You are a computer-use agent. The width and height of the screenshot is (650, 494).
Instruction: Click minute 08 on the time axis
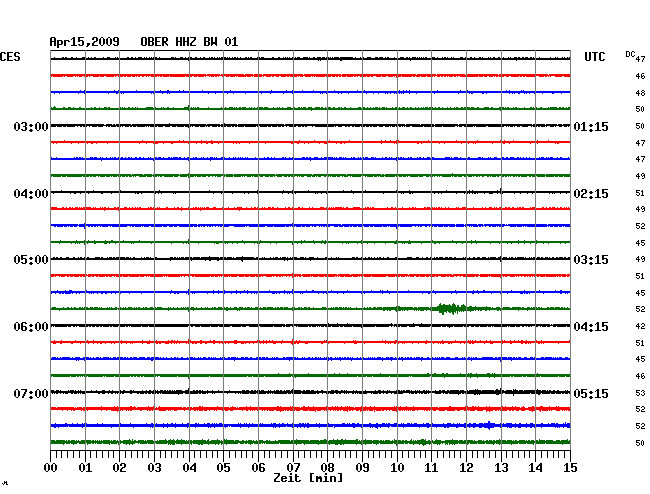coord(327,468)
